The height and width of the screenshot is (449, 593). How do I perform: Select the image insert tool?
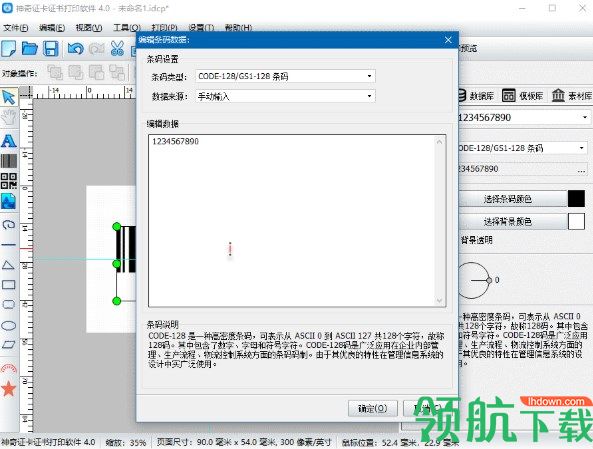coord(9,201)
